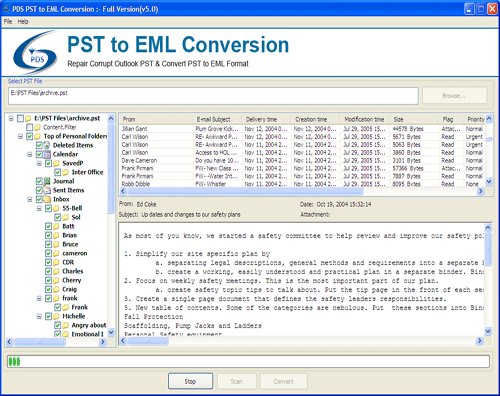Viewport: 500px width, 396px height.
Task: Select the Dave Cameron email row
Action: pyautogui.click(x=302, y=160)
